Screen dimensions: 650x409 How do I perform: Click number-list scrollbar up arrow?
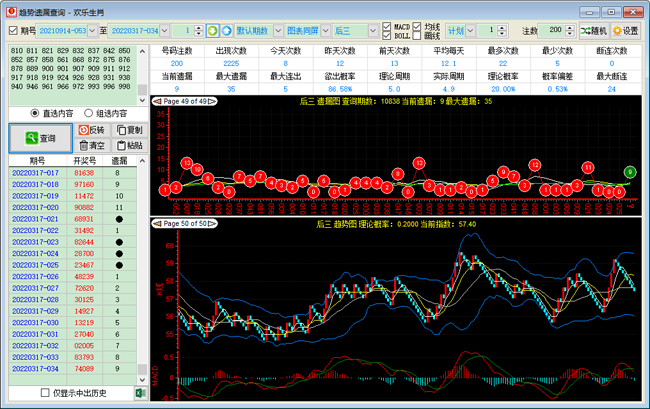pyautogui.click(x=142, y=51)
